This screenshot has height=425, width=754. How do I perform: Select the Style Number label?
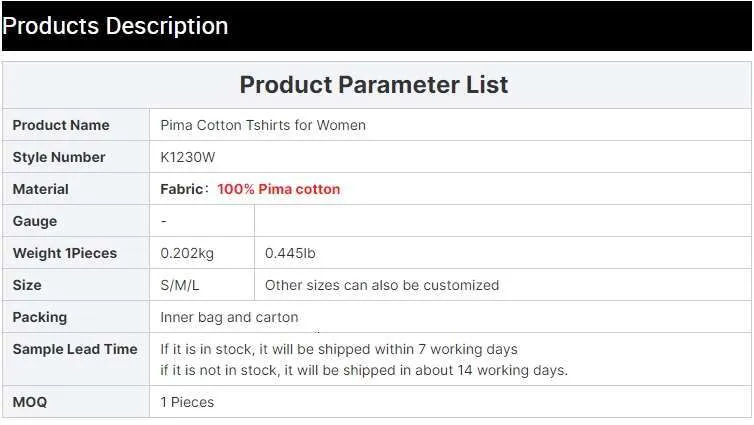tap(59, 157)
